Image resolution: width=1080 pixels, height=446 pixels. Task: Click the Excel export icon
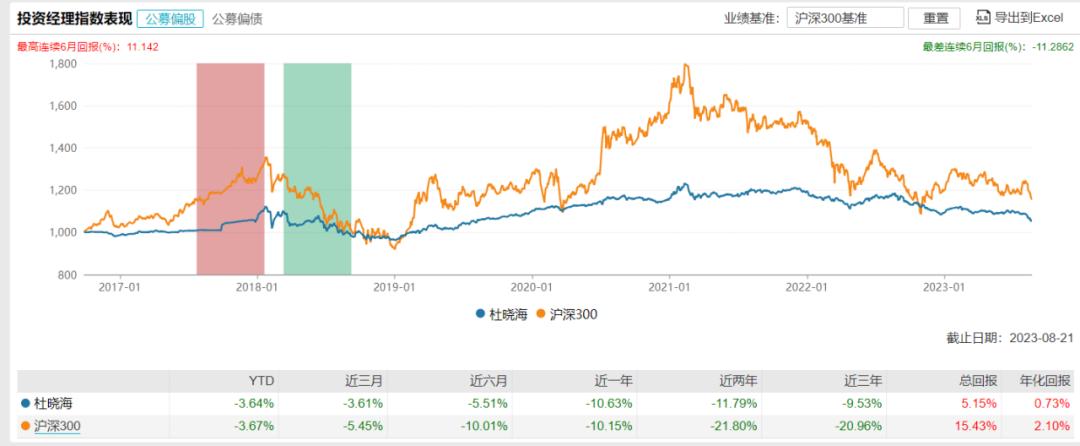[x=981, y=18]
